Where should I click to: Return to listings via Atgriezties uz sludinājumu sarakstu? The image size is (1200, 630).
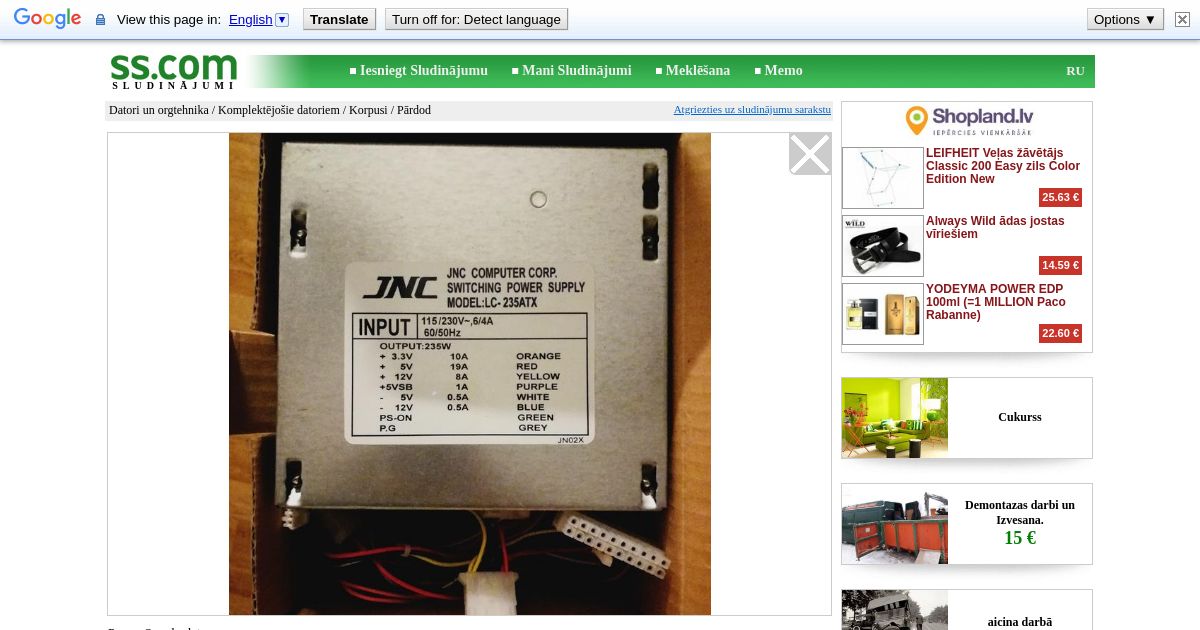tap(752, 110)
